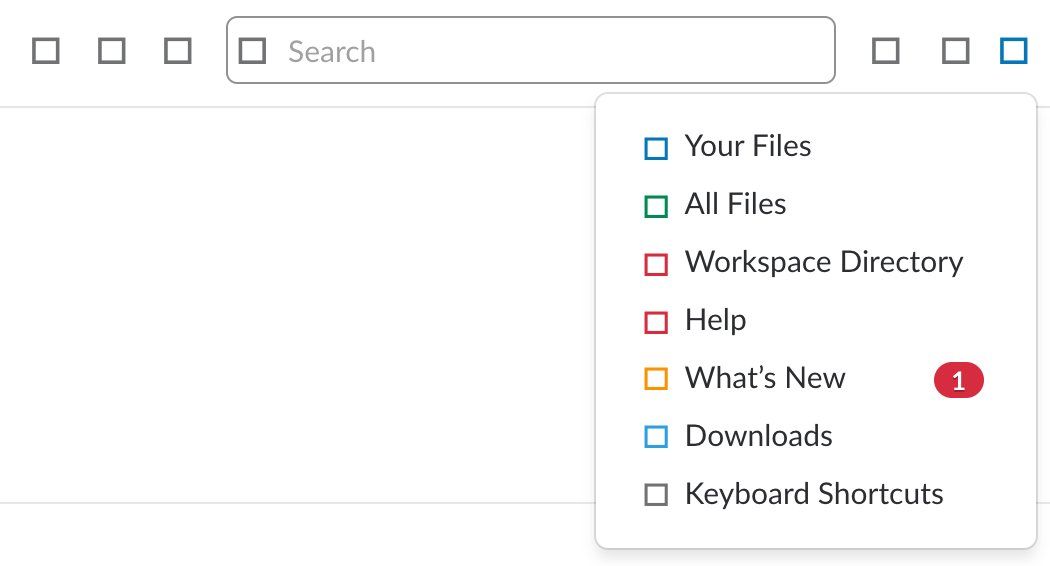Click the gray toolbar icon immediately left of Search
The height and width of the screenshot is (566, 1050).
(x=177, y=51)
